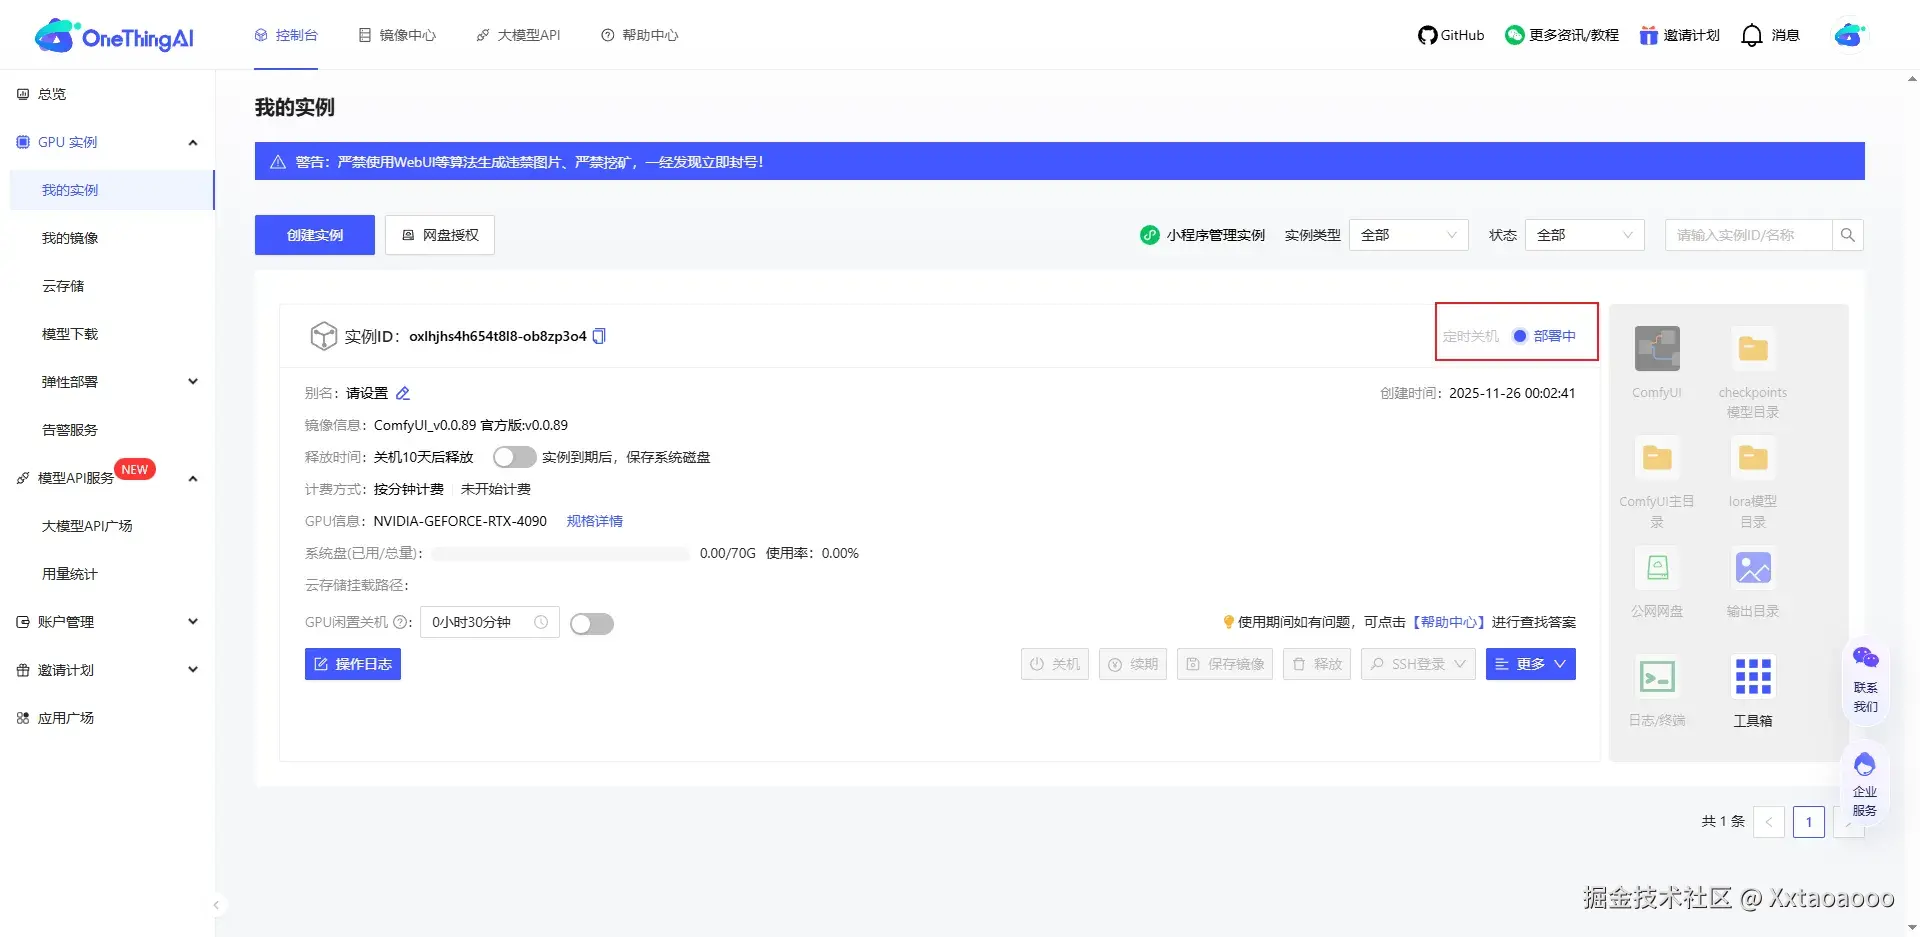1920x937 pixels.
Task: Expand the 弹性部署 sidebar item
Action: tap(193, 382)
